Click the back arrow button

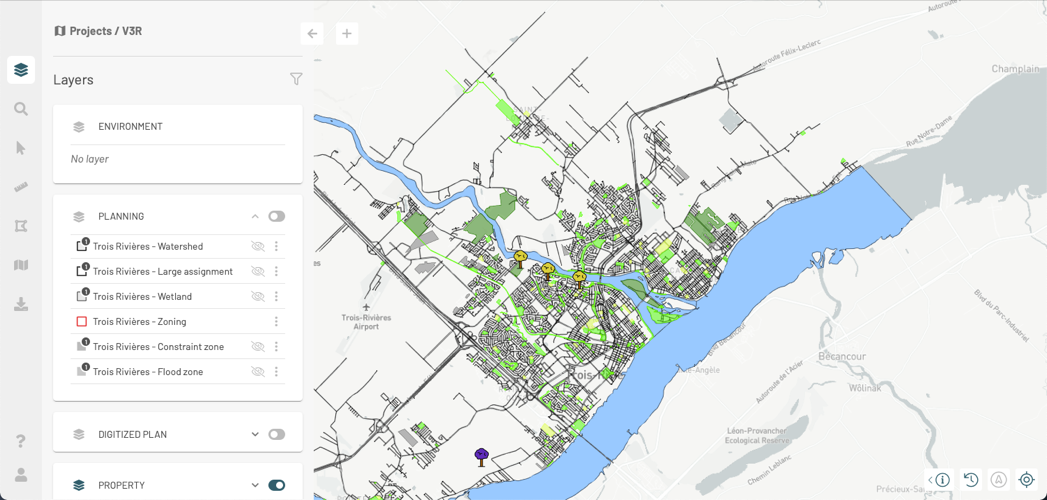coord(312,33)
